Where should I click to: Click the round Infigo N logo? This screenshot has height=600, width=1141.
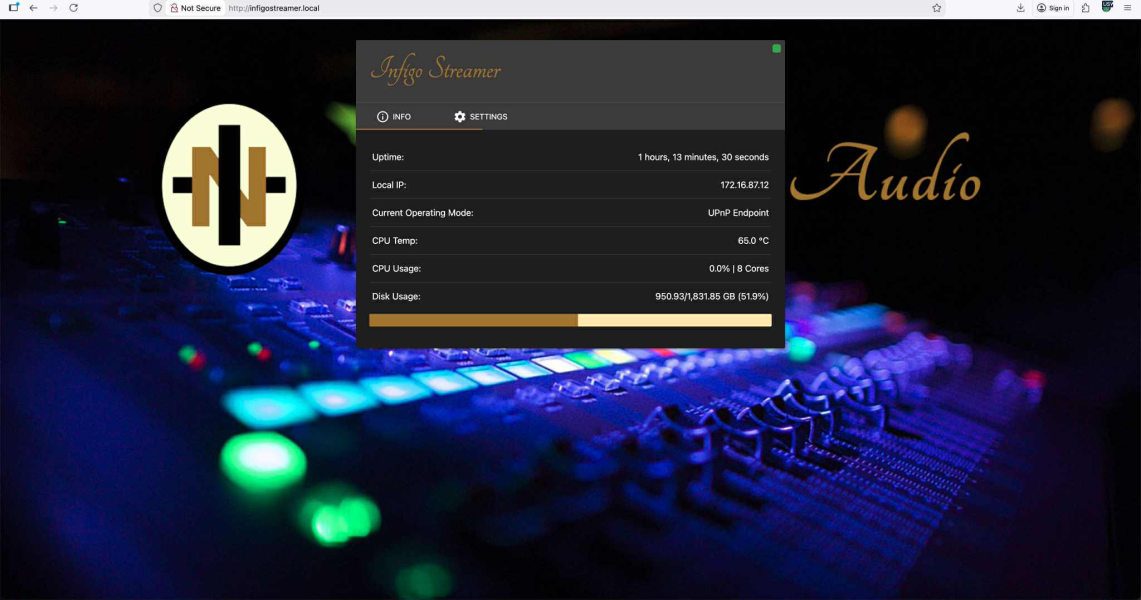[229, 185]
